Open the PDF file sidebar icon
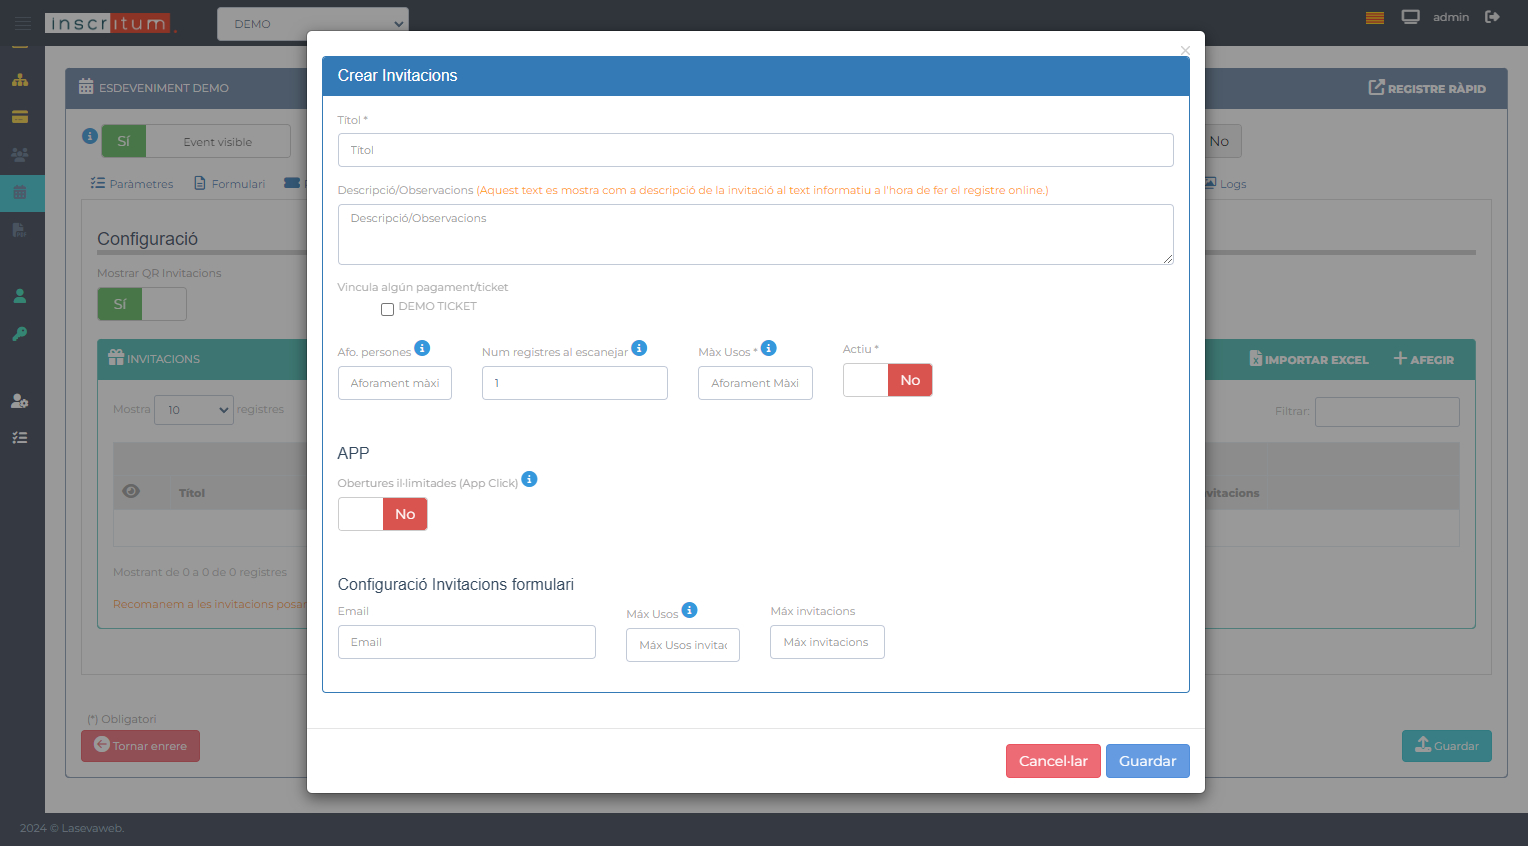Viewport: 1528px width, 846px height. tap(19, 230)
